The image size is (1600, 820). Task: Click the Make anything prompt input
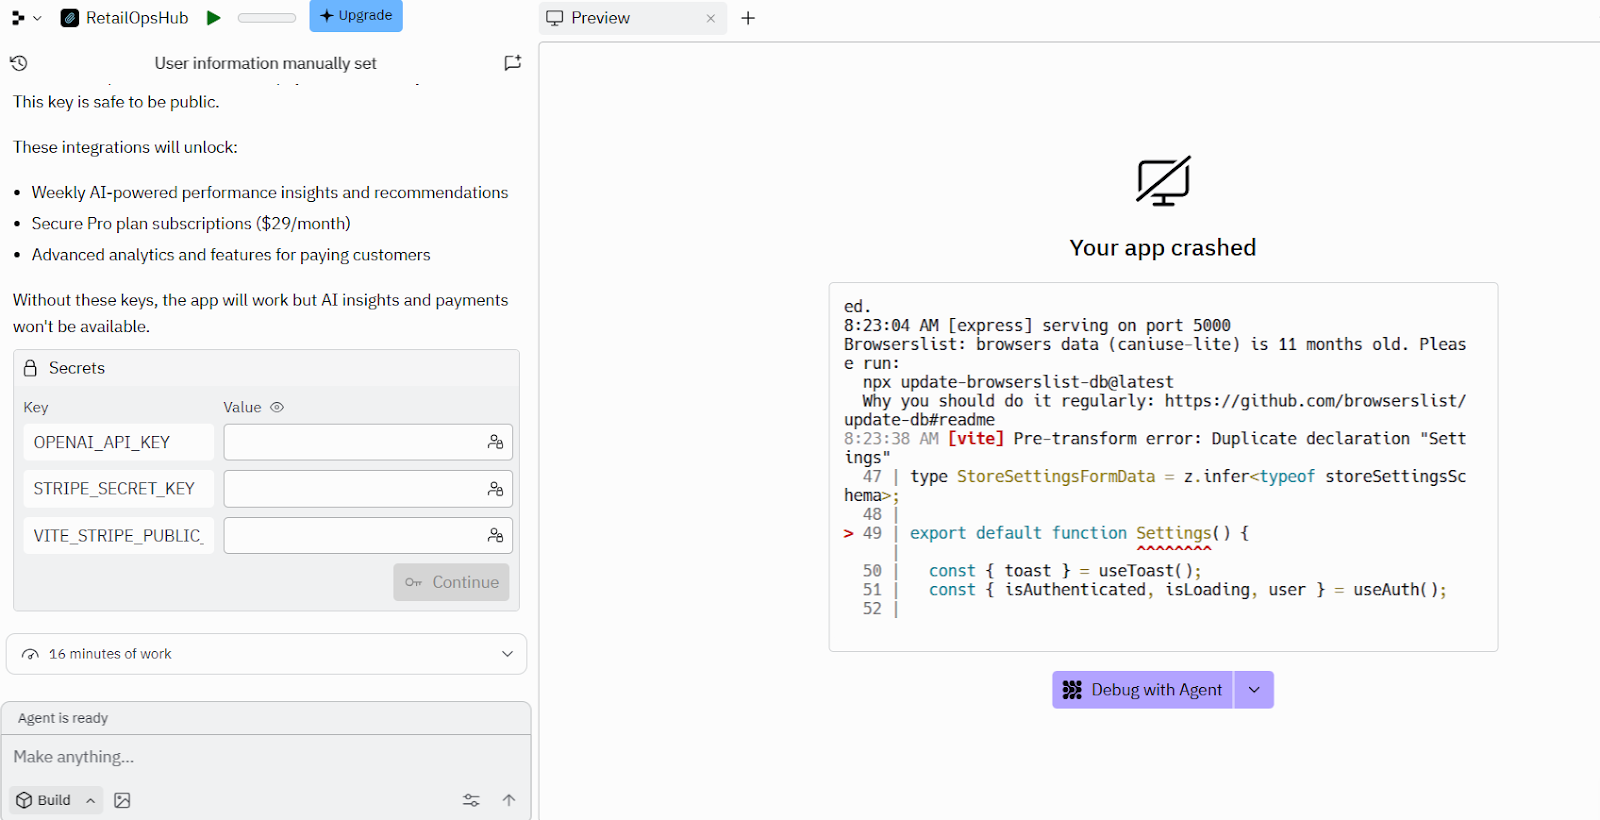266,757
